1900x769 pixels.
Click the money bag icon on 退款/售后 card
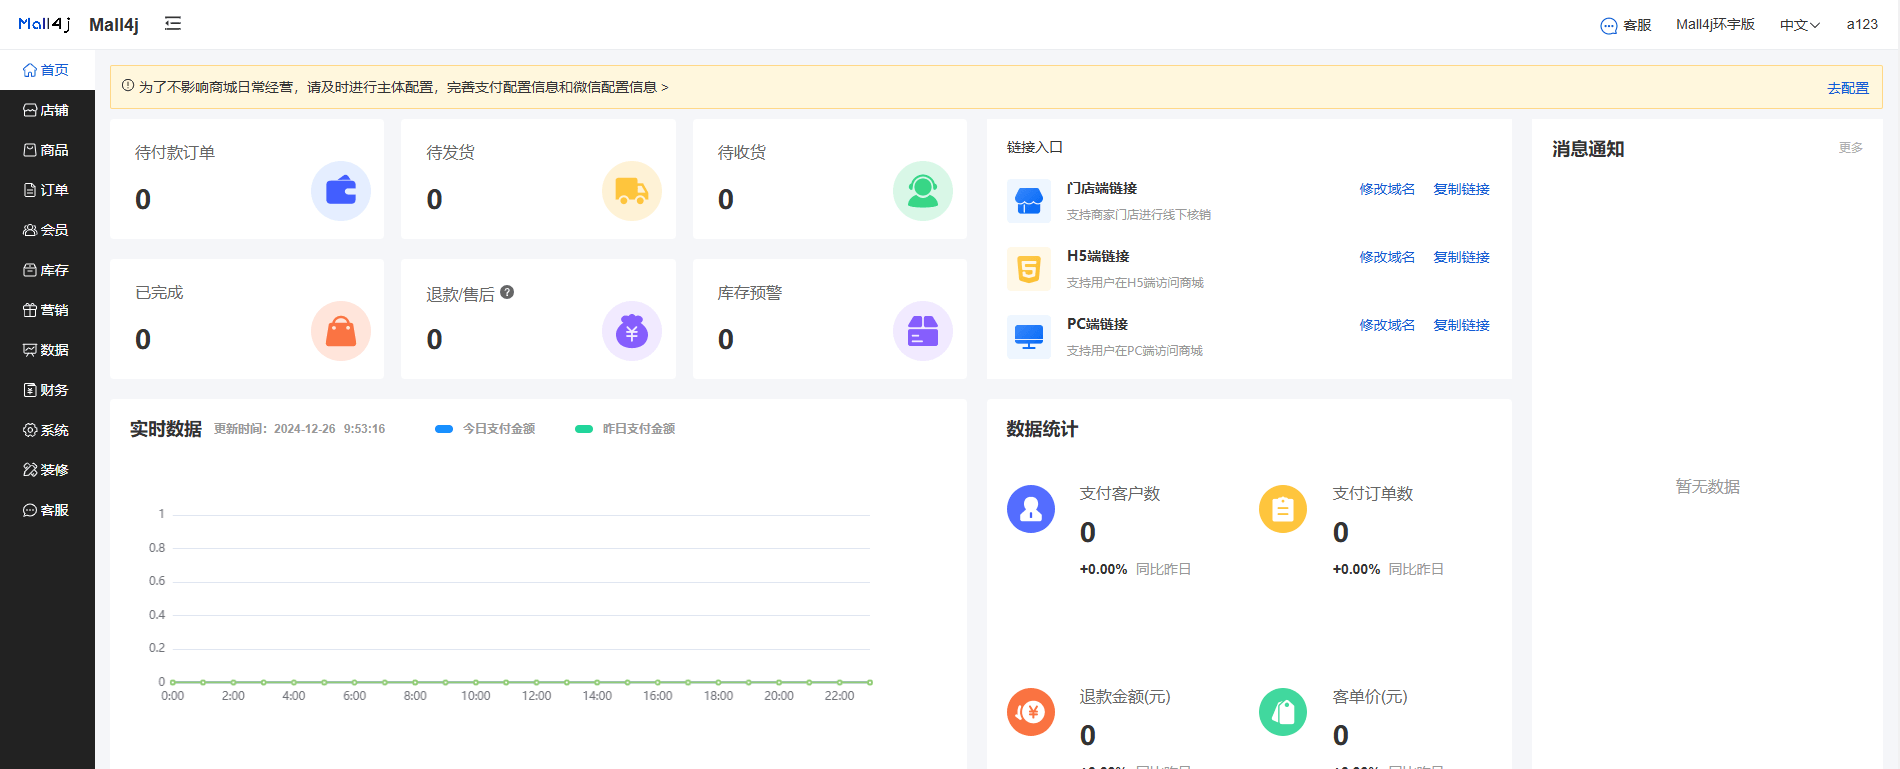(632, 331)
